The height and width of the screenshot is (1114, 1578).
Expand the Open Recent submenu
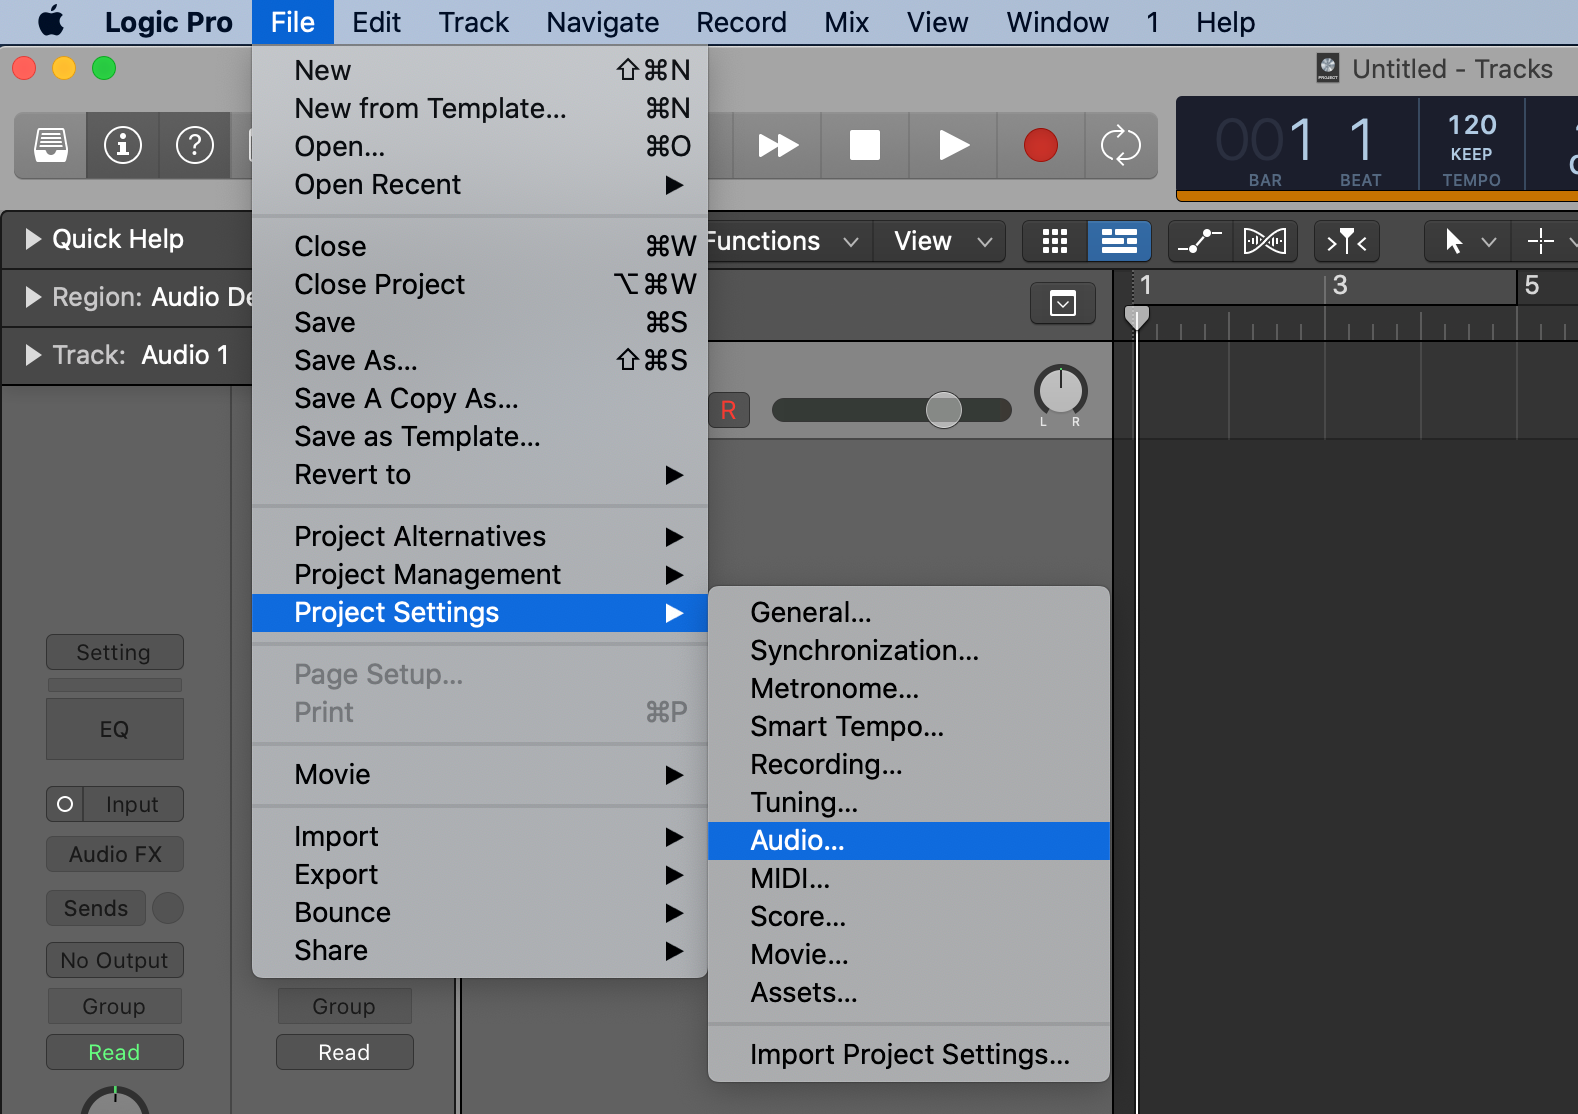tap(480, 185)
